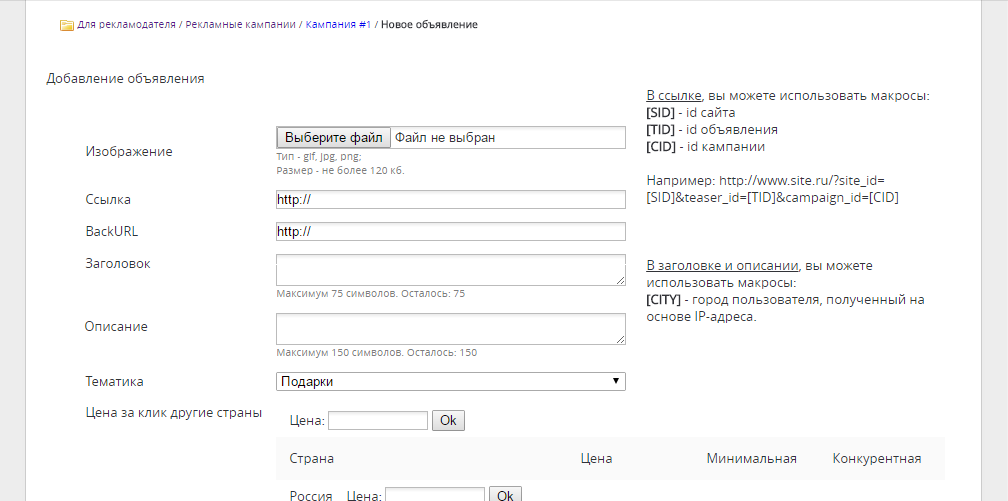
Task: Expand the «Тематика» dropdown showing Подарки
Action: point(451,381)
